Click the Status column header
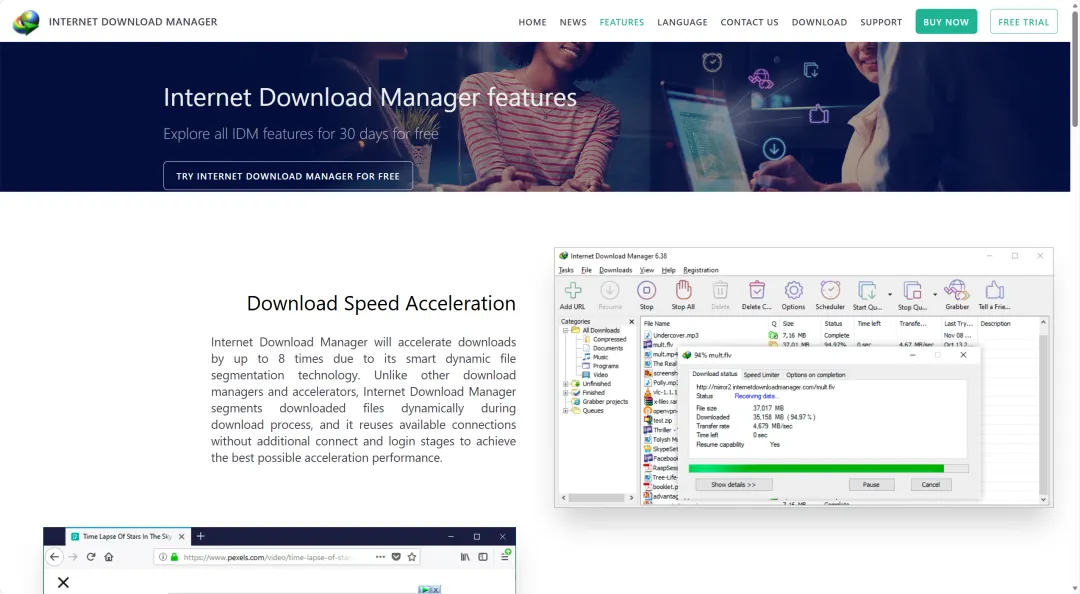The image size is (1080, 594). click(833, 323)
